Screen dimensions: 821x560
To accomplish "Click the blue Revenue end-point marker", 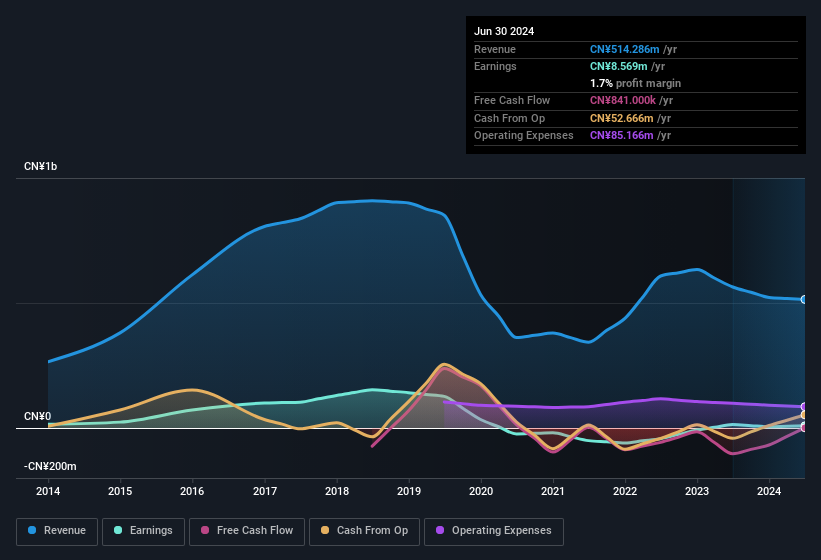I will click(x=804, y=299).
